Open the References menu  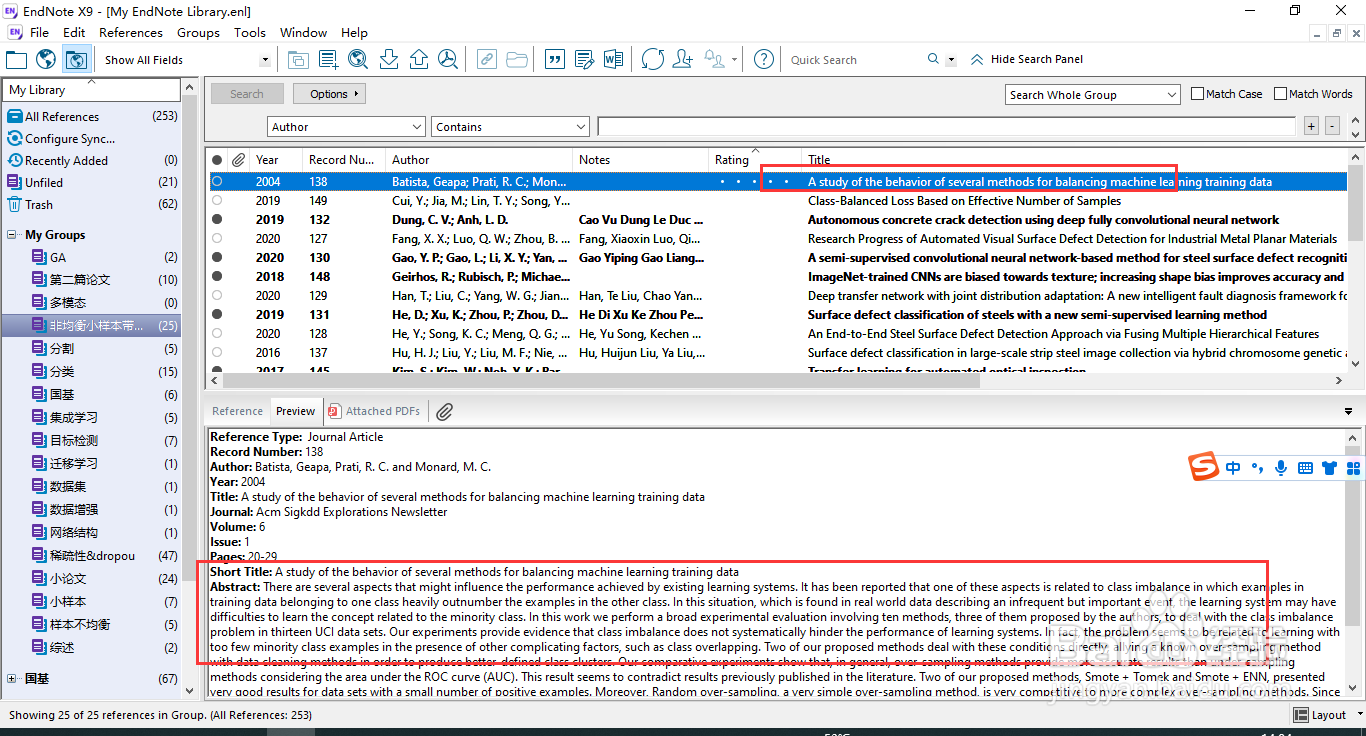pos(131,32)
